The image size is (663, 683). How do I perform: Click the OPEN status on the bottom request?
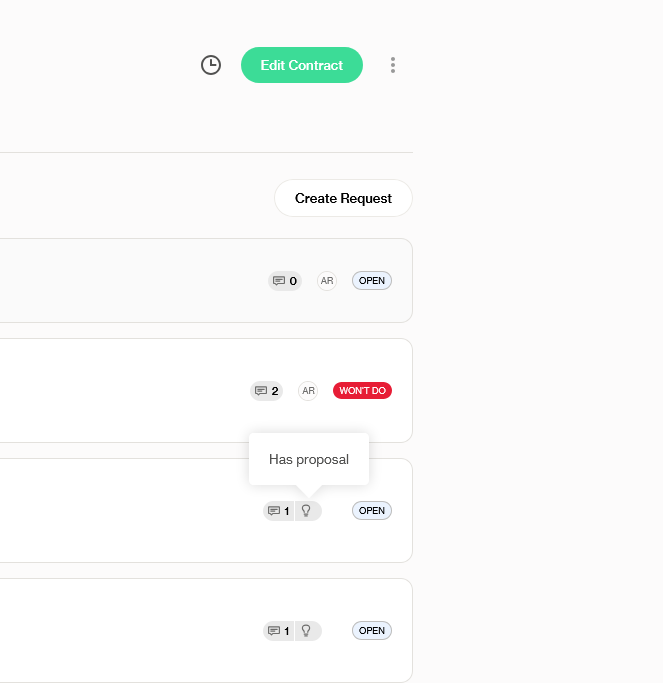(372, 631)
